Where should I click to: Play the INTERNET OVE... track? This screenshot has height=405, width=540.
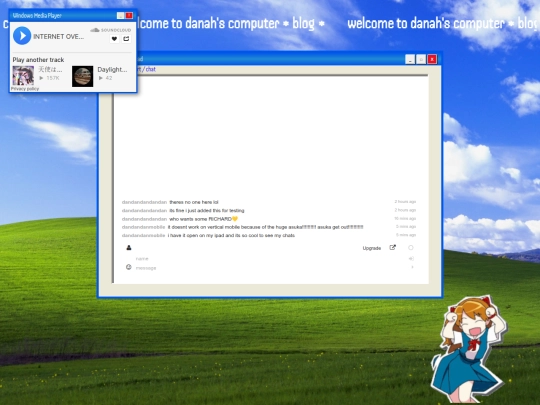pyautogui.click(x=22, y=36)
